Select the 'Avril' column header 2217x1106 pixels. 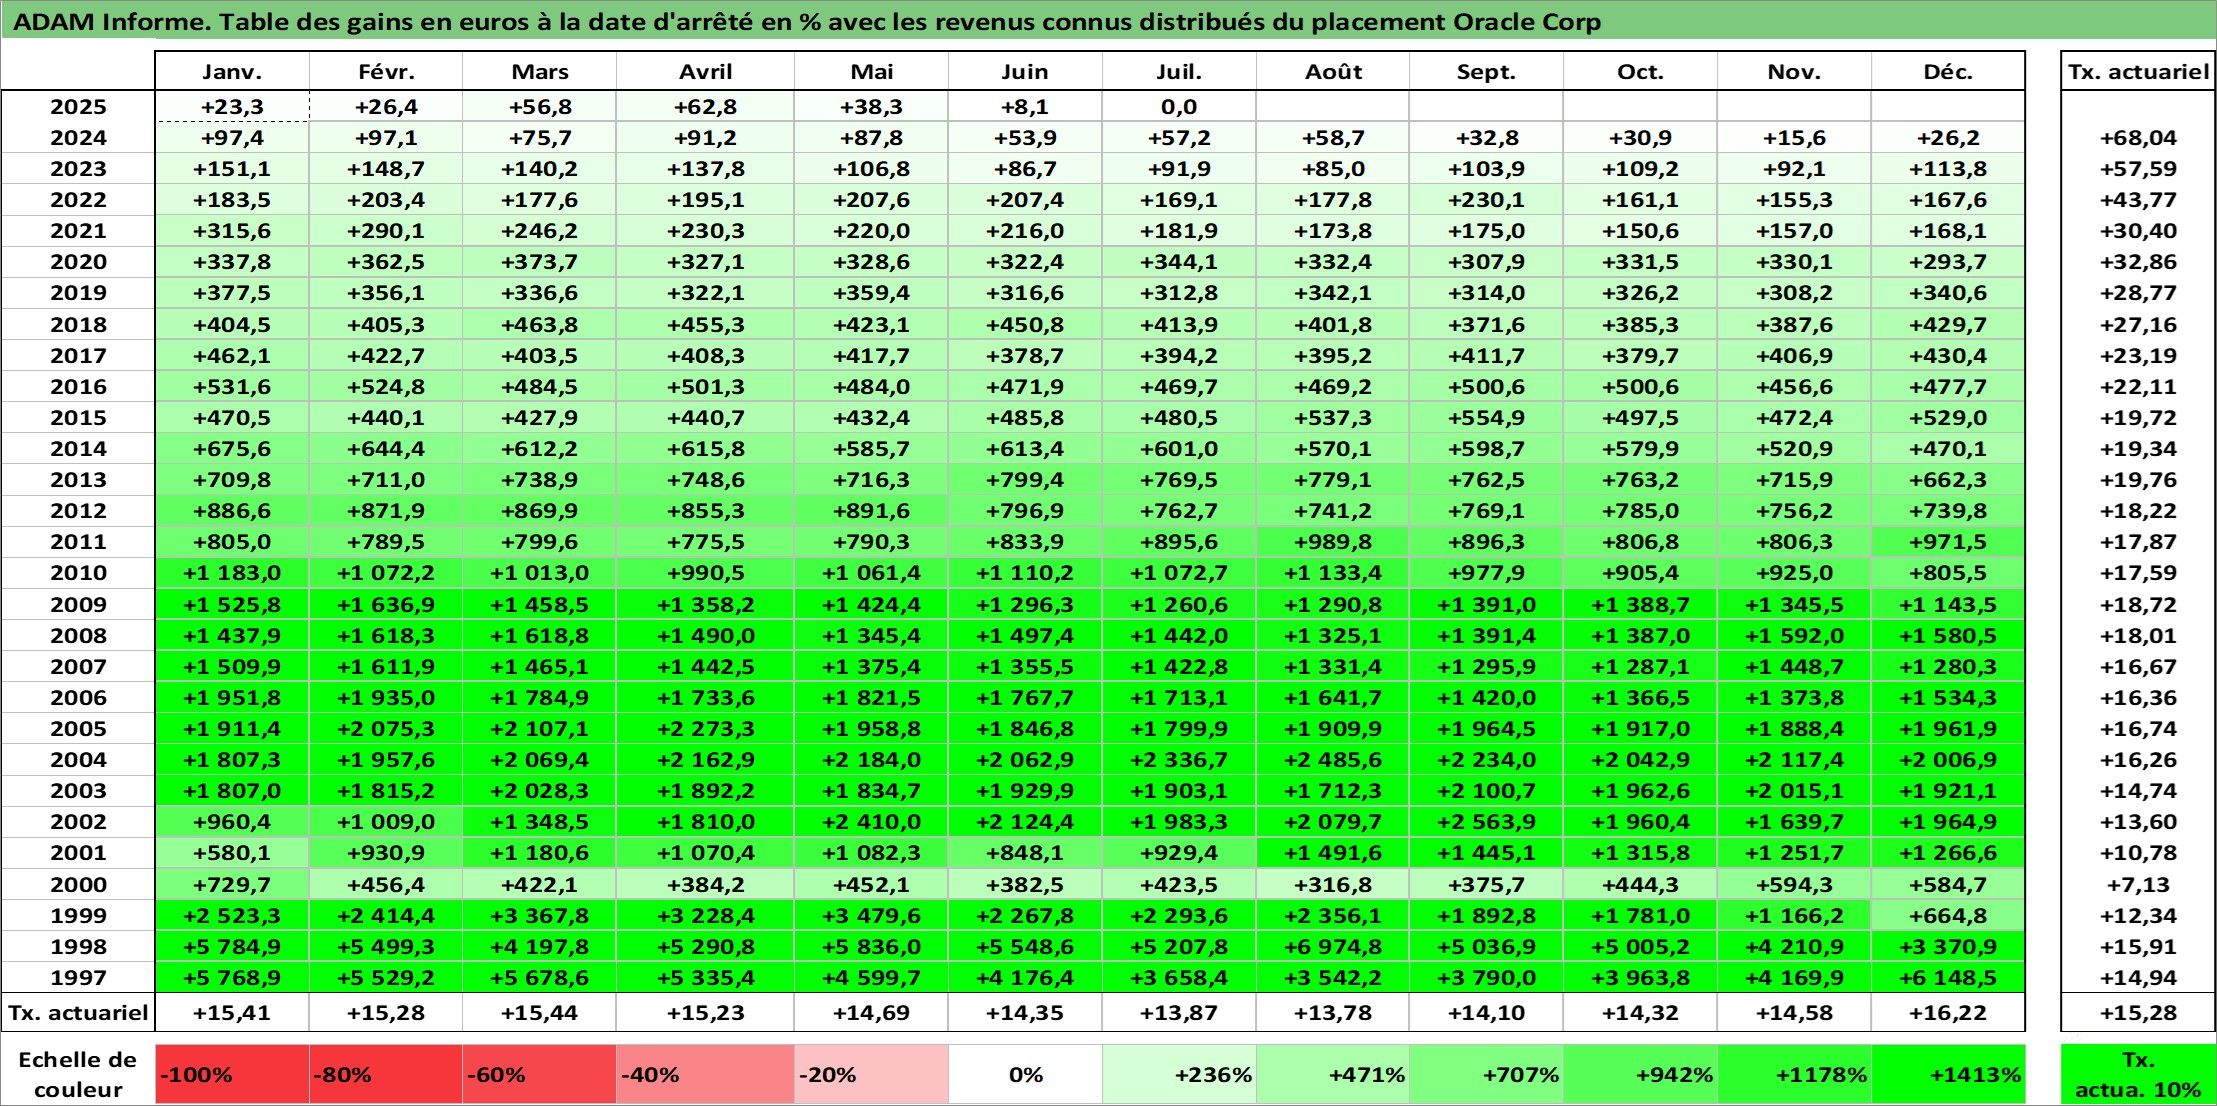(705, 71)
